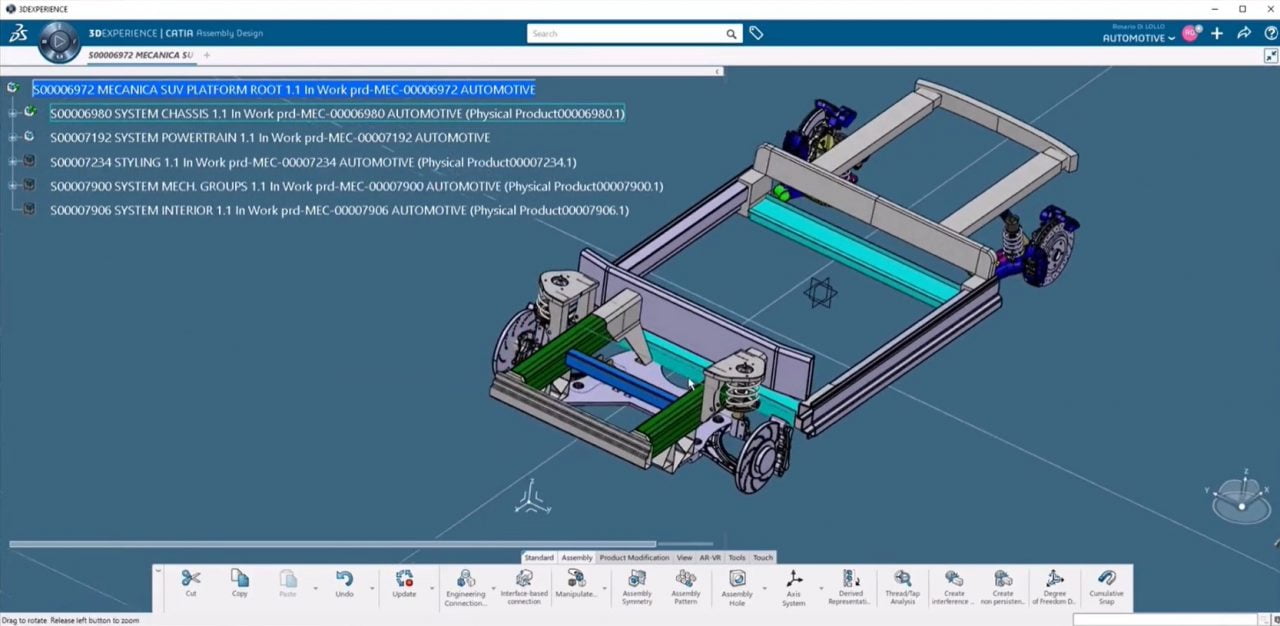
Task: Open Engineering Connection tool
Action: (x=465, y=578)
